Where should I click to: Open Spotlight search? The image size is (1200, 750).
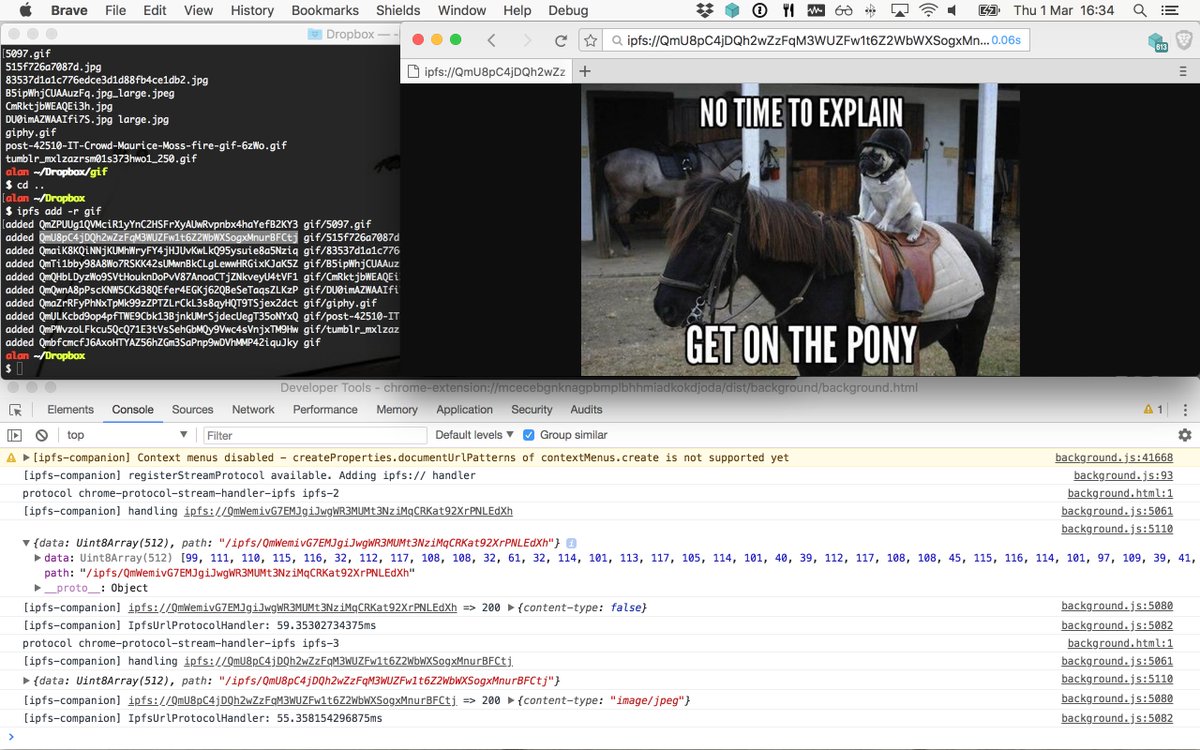1140,10
